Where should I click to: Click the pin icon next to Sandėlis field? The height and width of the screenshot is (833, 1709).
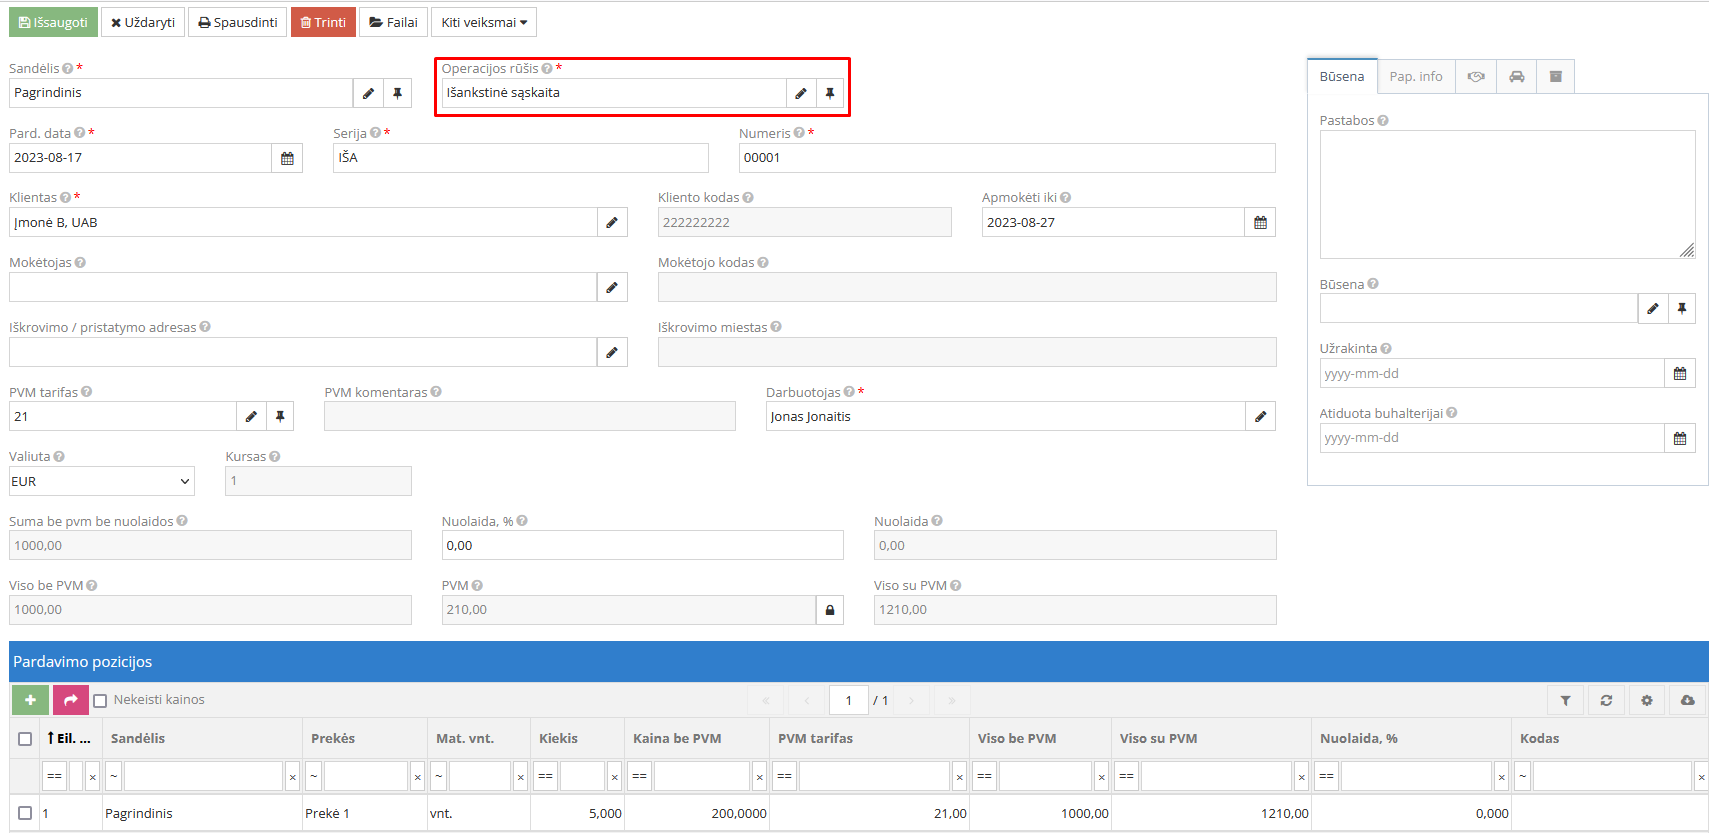click(x=397, y=93)
